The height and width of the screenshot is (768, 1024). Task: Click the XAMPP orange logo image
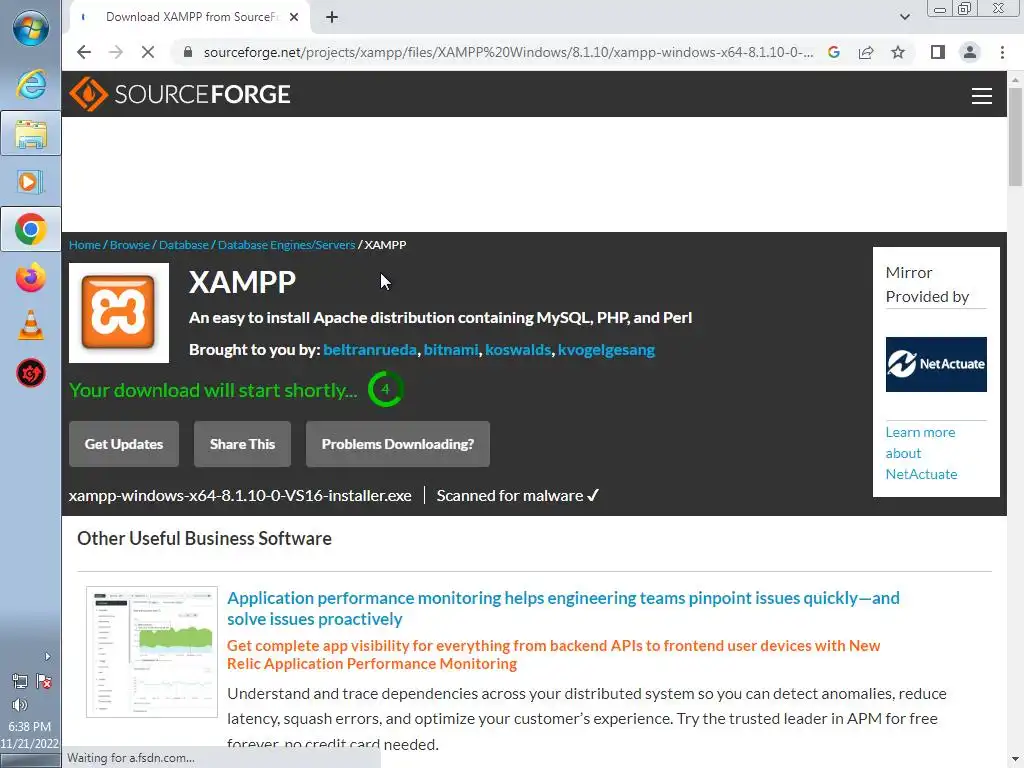pyautogui.click(x=119, y=313)
